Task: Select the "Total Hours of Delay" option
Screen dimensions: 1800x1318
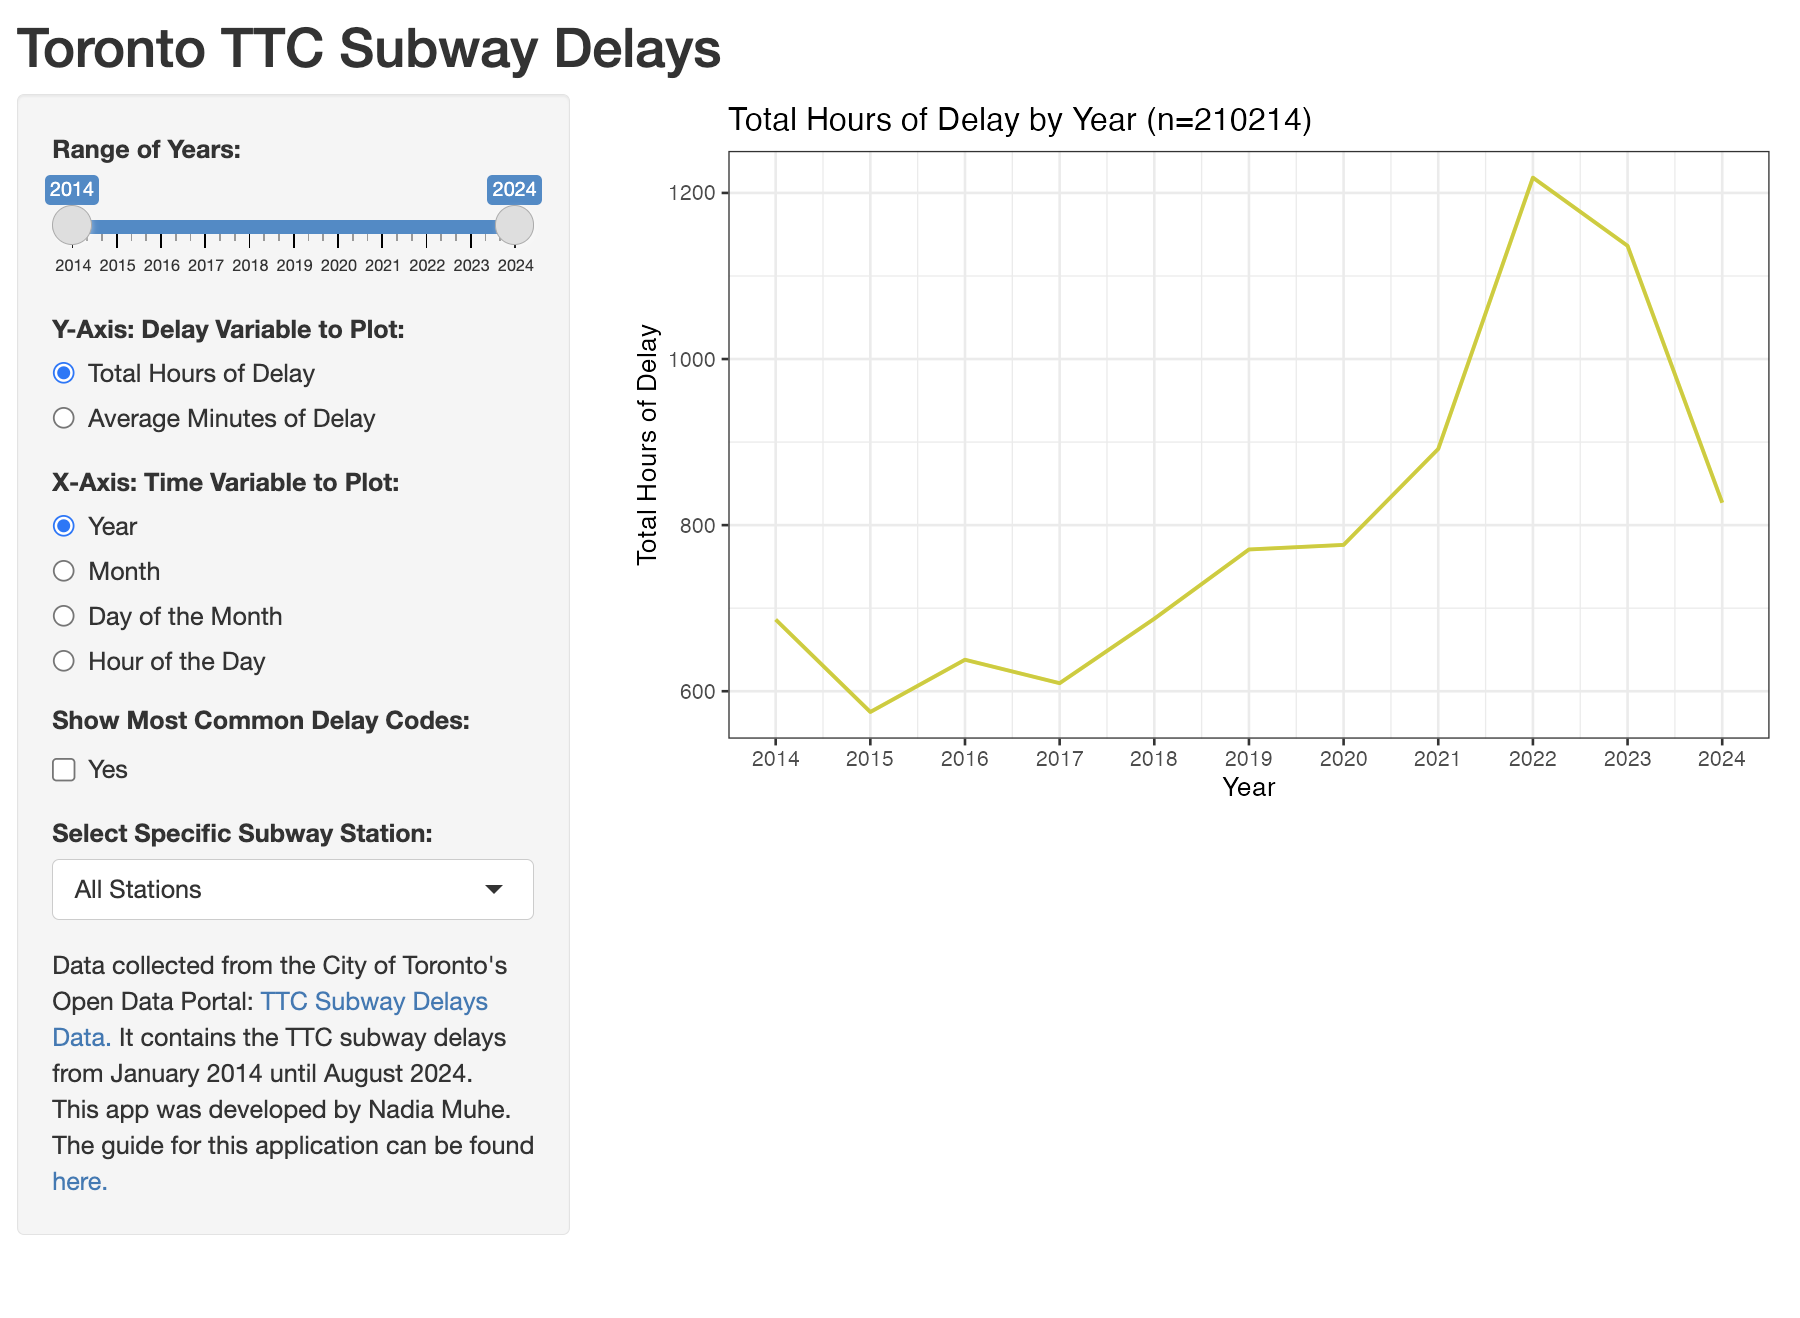Action: 64,373
